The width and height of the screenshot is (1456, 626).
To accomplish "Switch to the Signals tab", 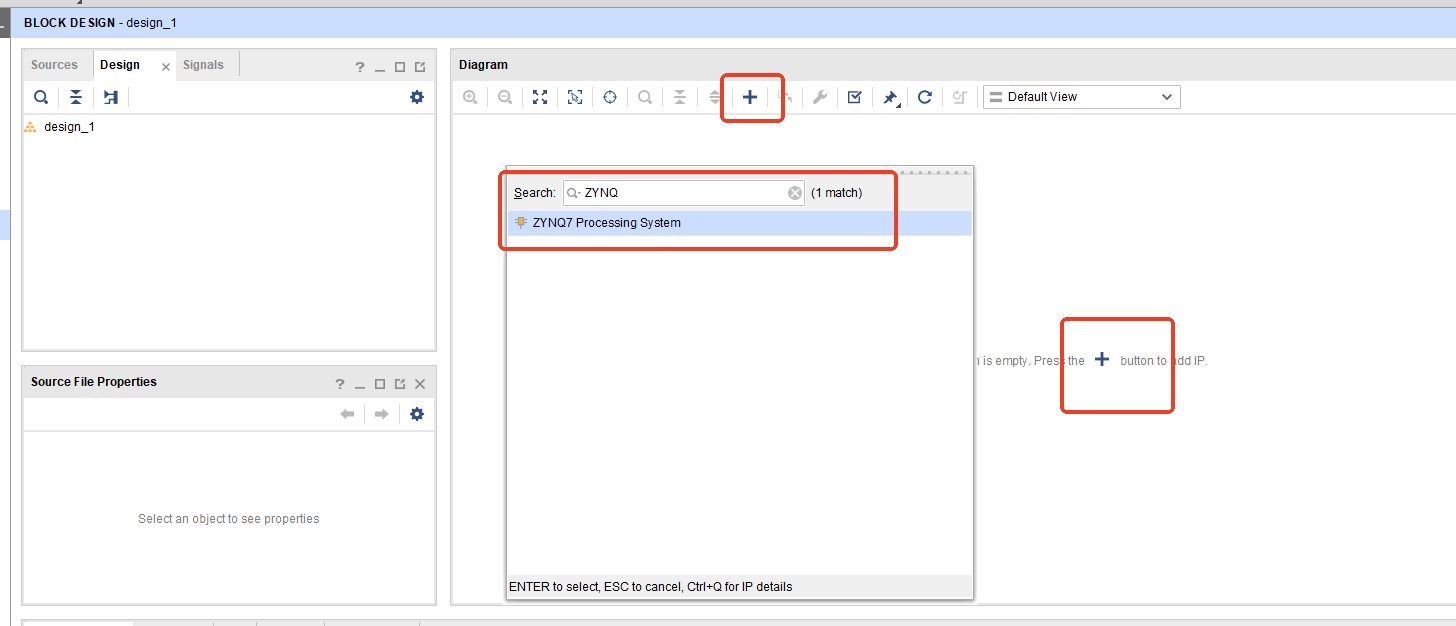I will click(203, 65).
